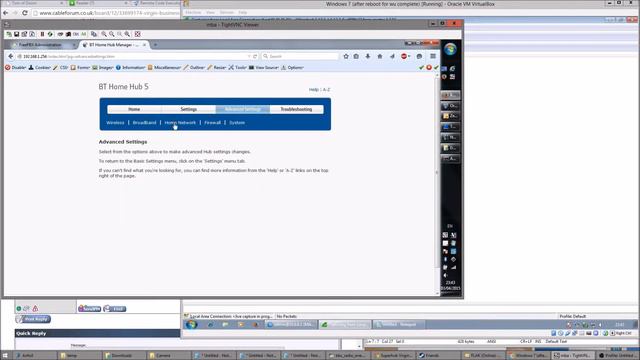Toggle the Alt key button in TightVNC toolbar
Image resolution: width=640 pixels, height=360 pixels.
click(x=83, y=34)
